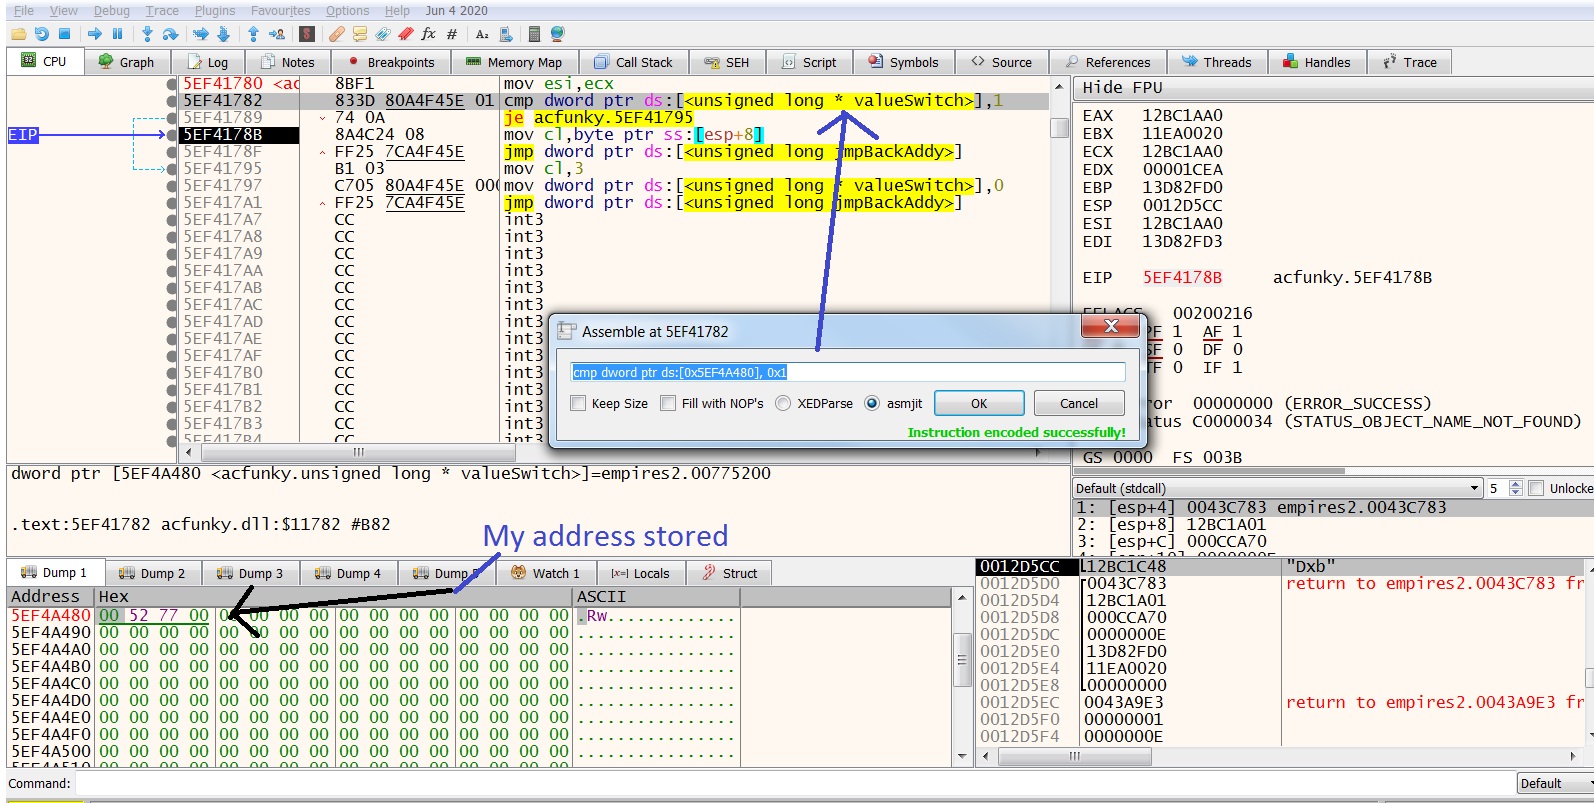
Task: Click the assemble instruction text field
Action: [847, 372]
